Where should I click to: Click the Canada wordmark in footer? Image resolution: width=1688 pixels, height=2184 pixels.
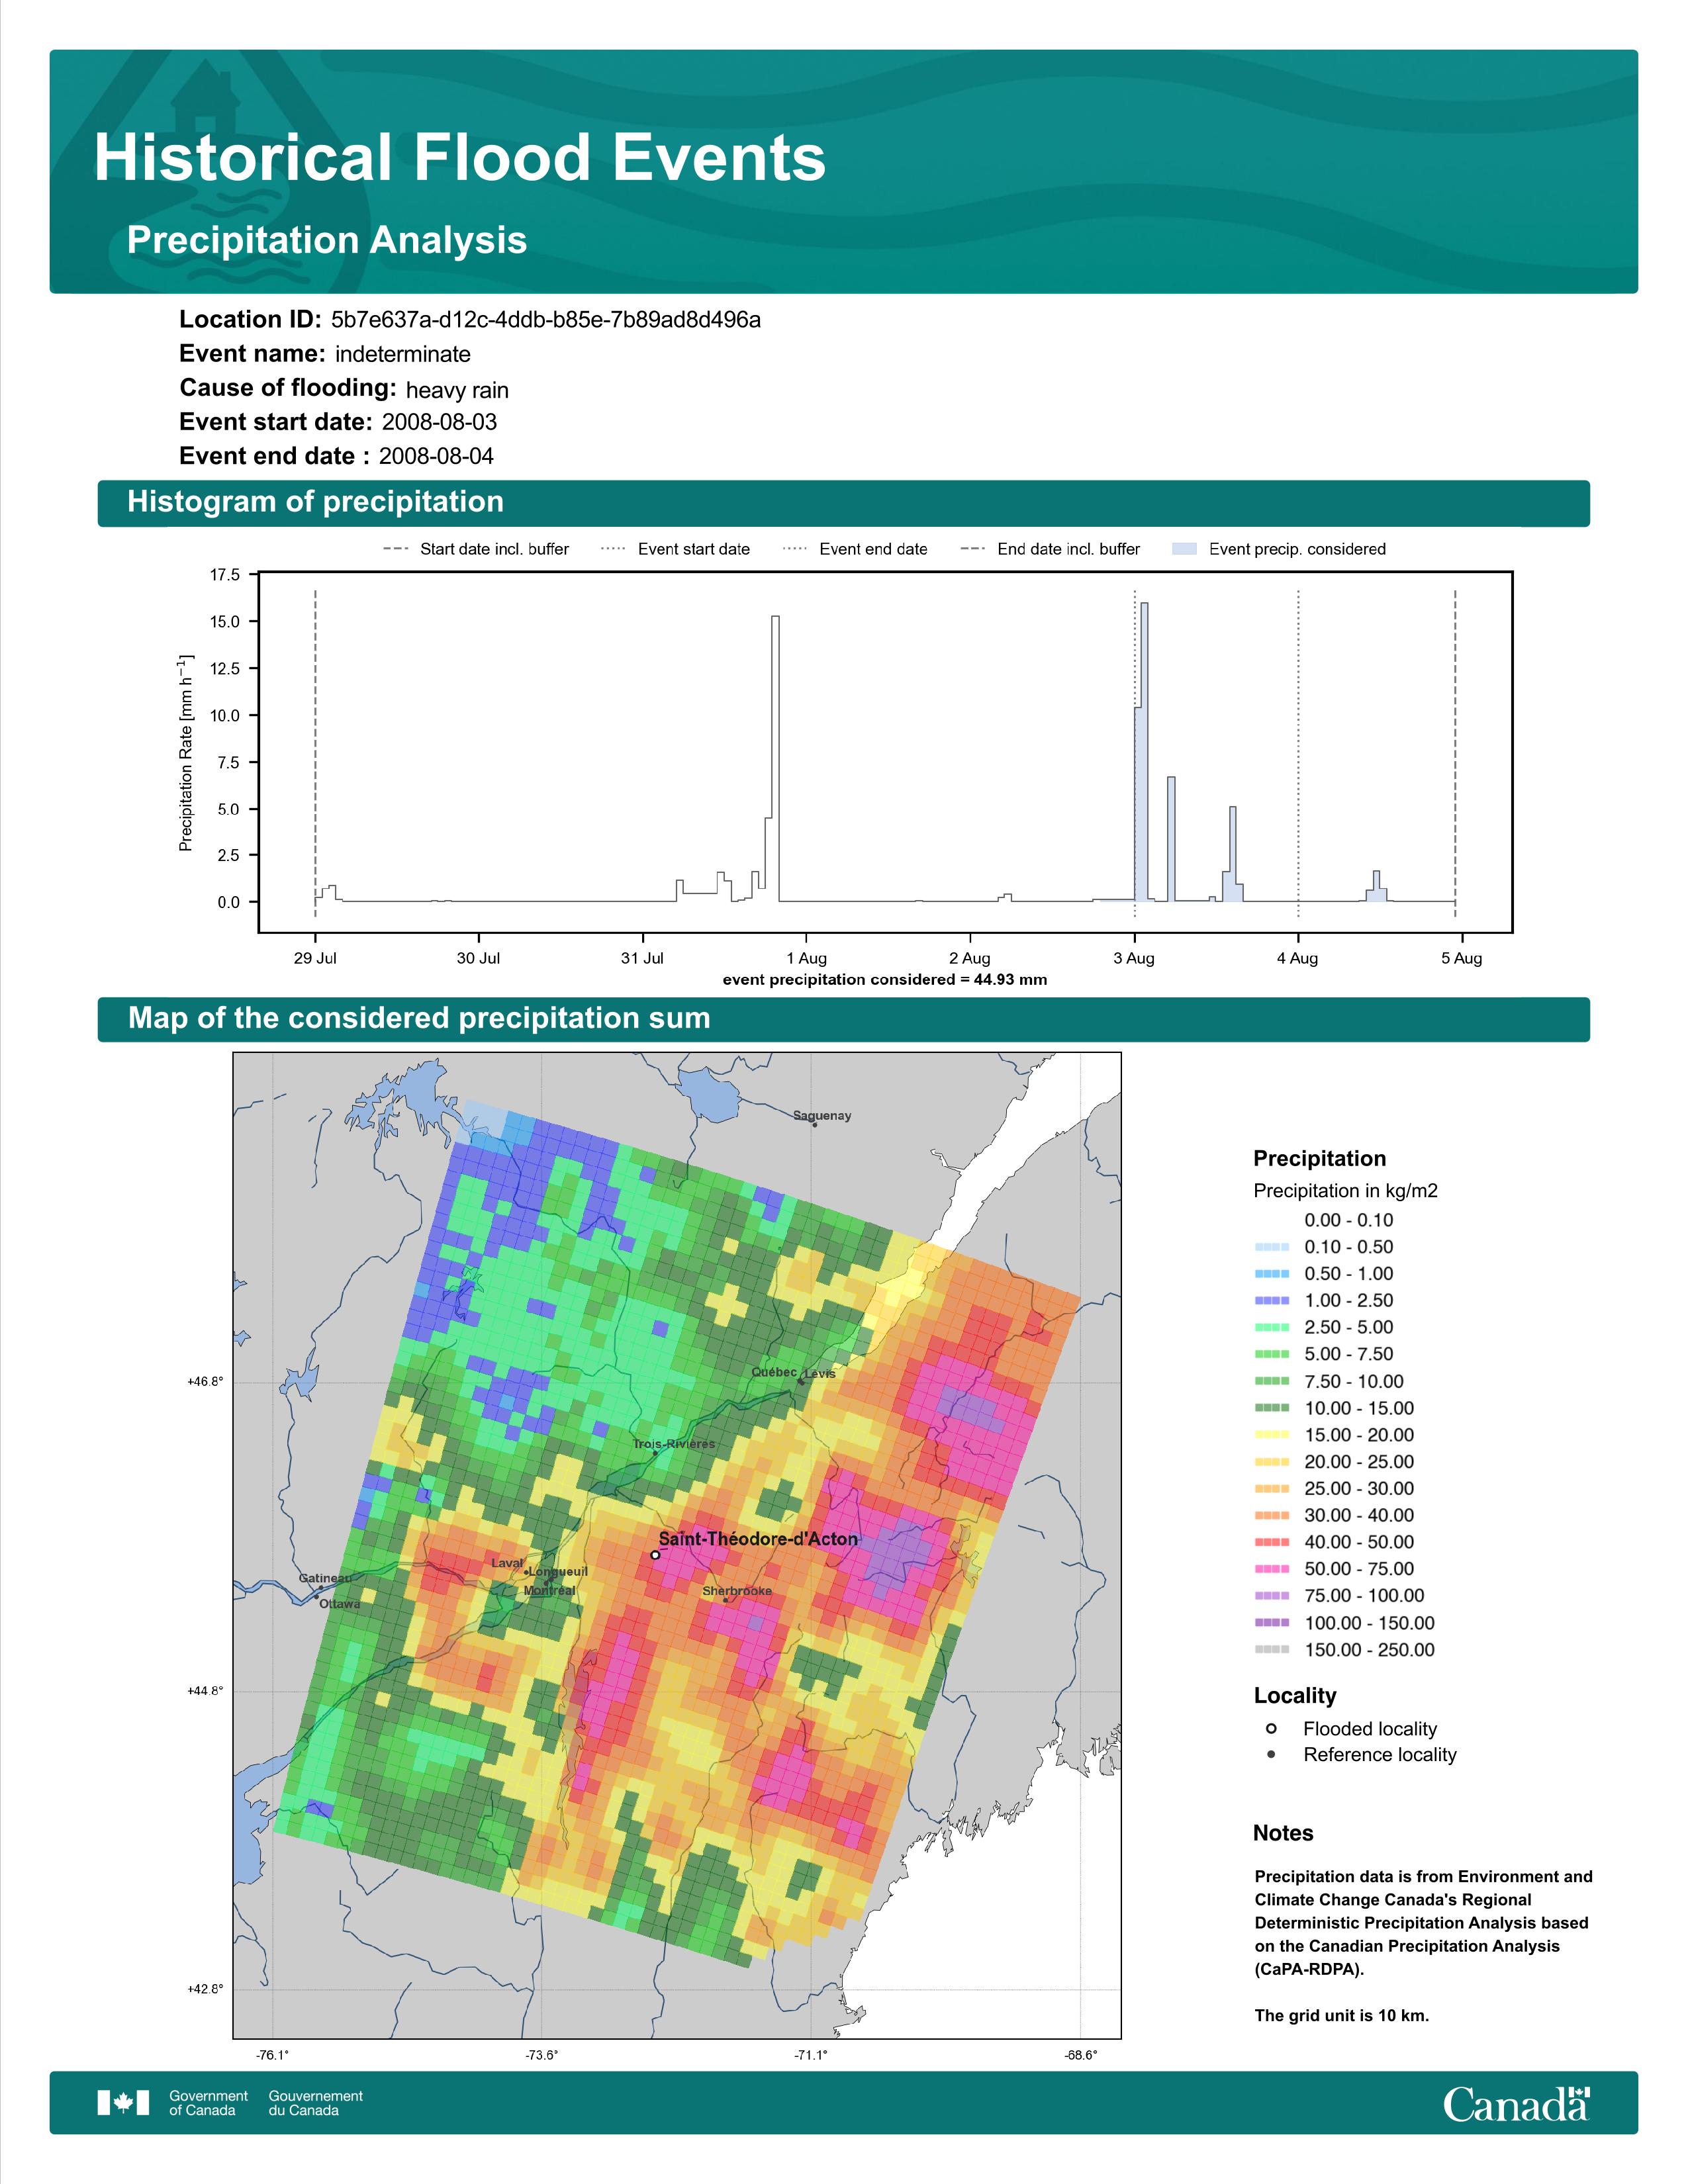coord(1516,2103)
